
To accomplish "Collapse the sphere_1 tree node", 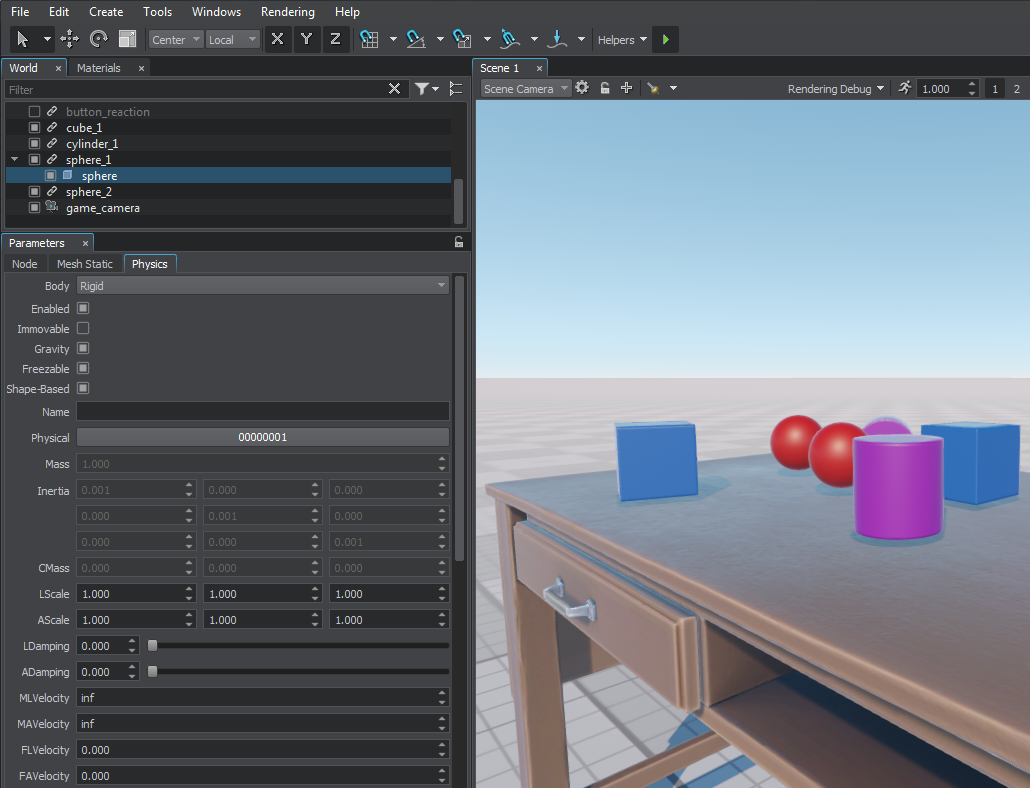I will click(15, 160).
